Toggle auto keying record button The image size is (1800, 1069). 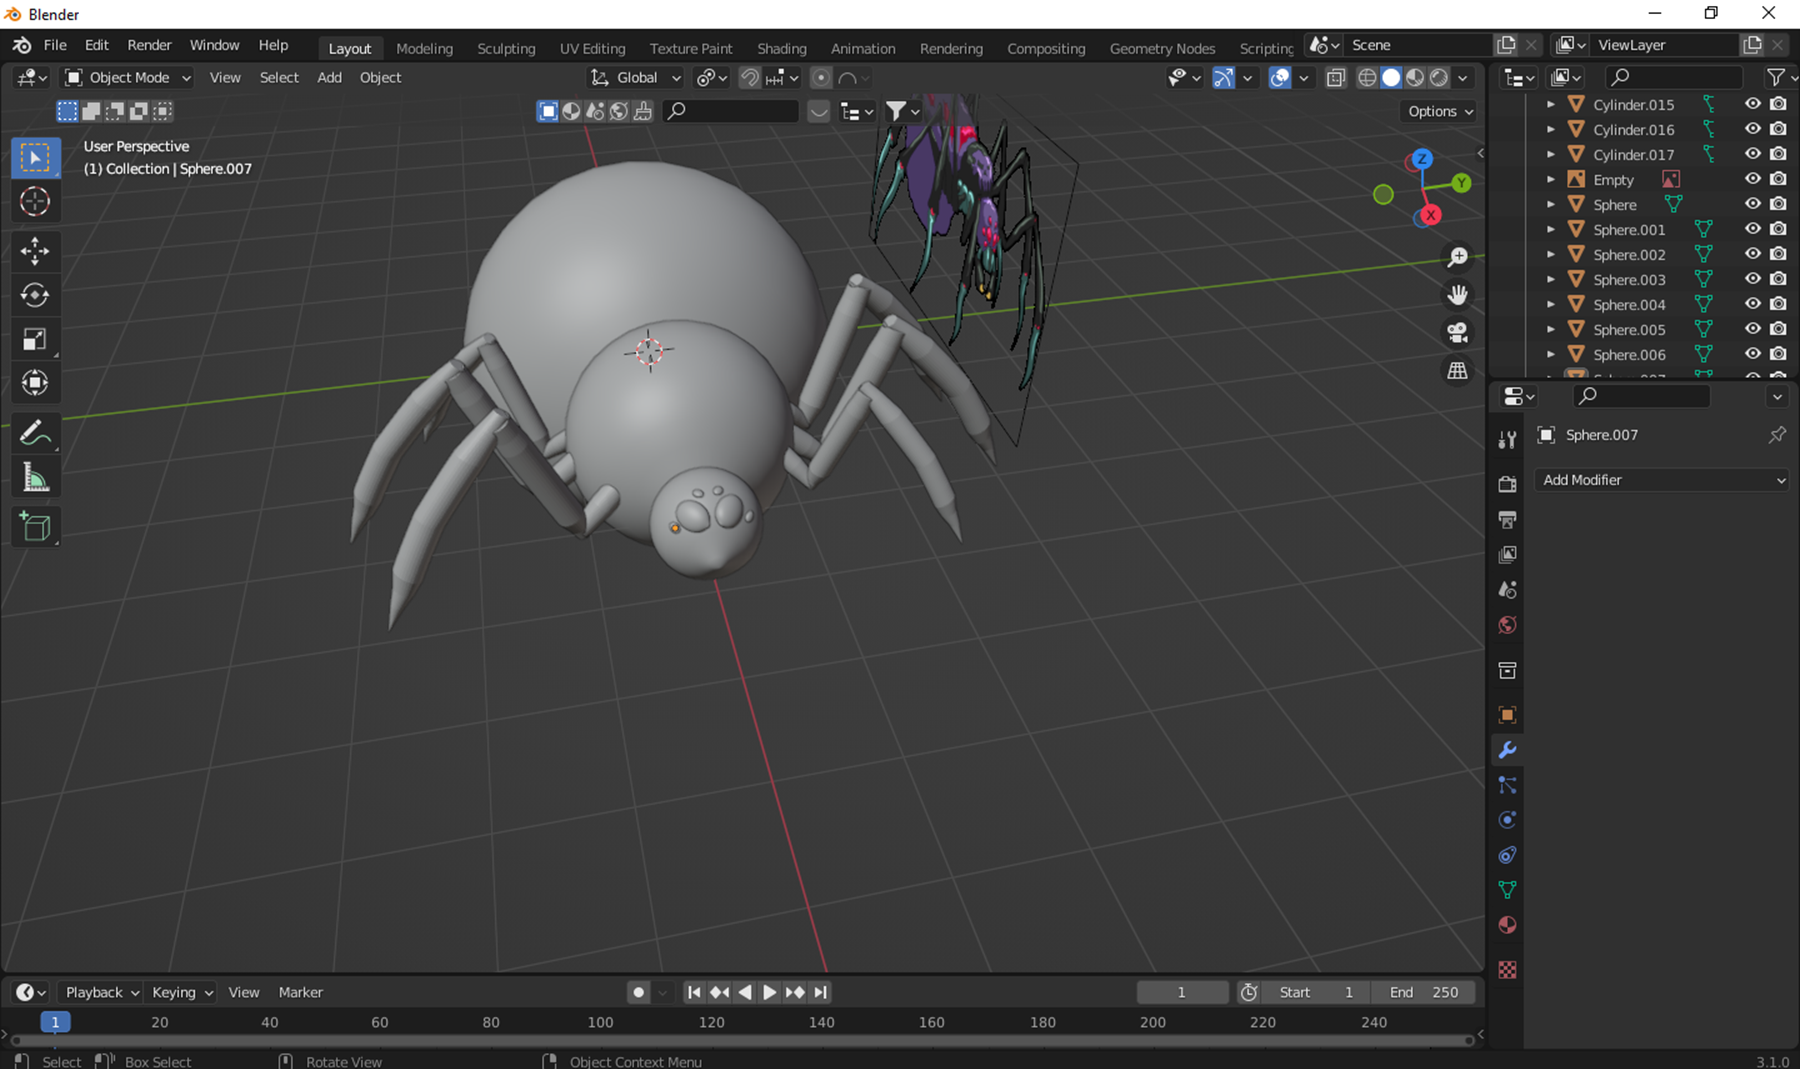[x=639, y=992]
